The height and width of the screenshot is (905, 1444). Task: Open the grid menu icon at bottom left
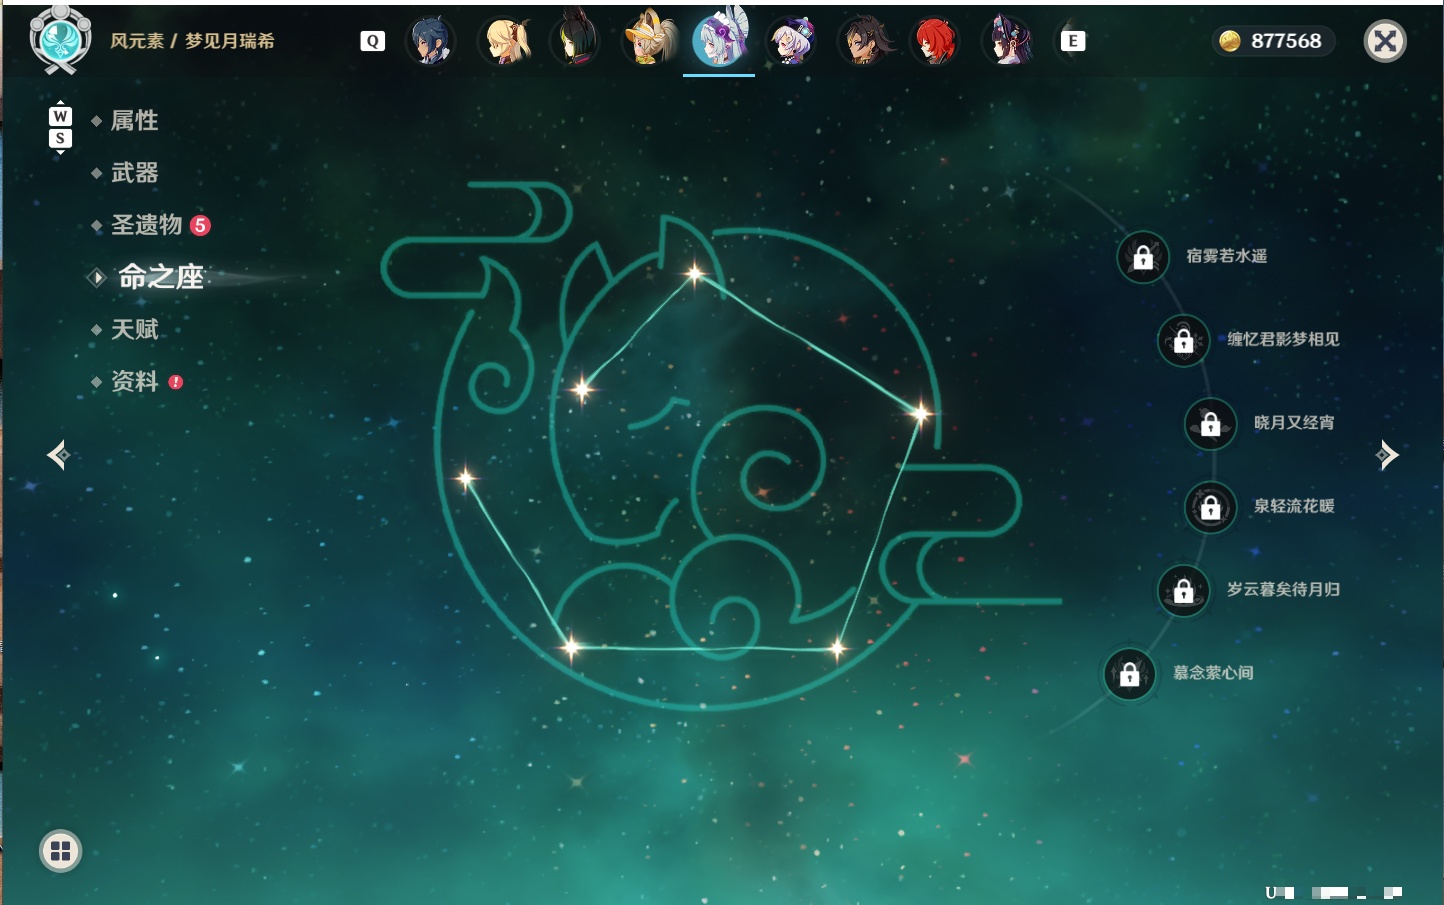60,851
